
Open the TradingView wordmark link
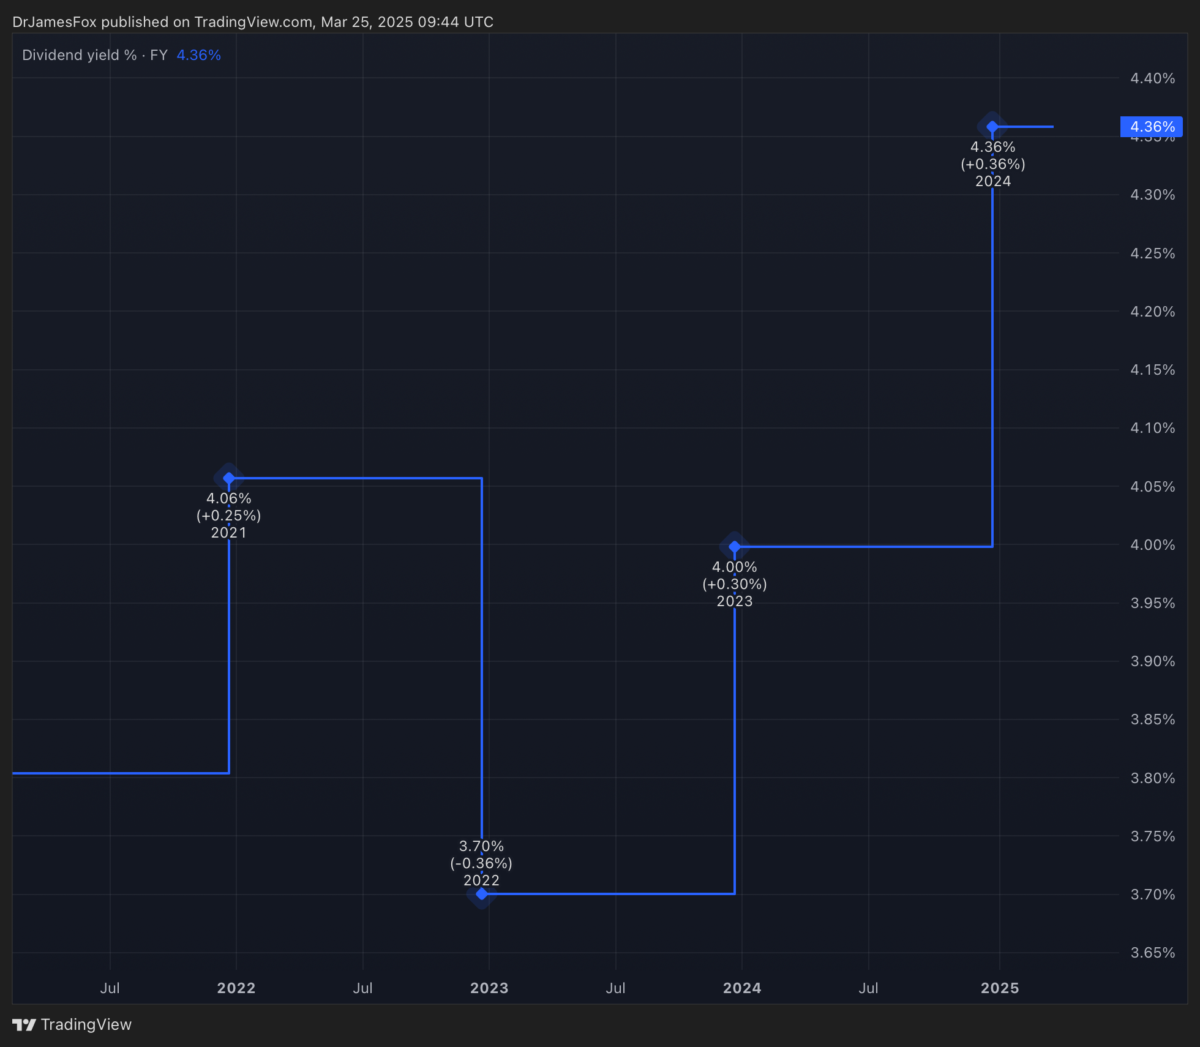[x=86, y=1025]
